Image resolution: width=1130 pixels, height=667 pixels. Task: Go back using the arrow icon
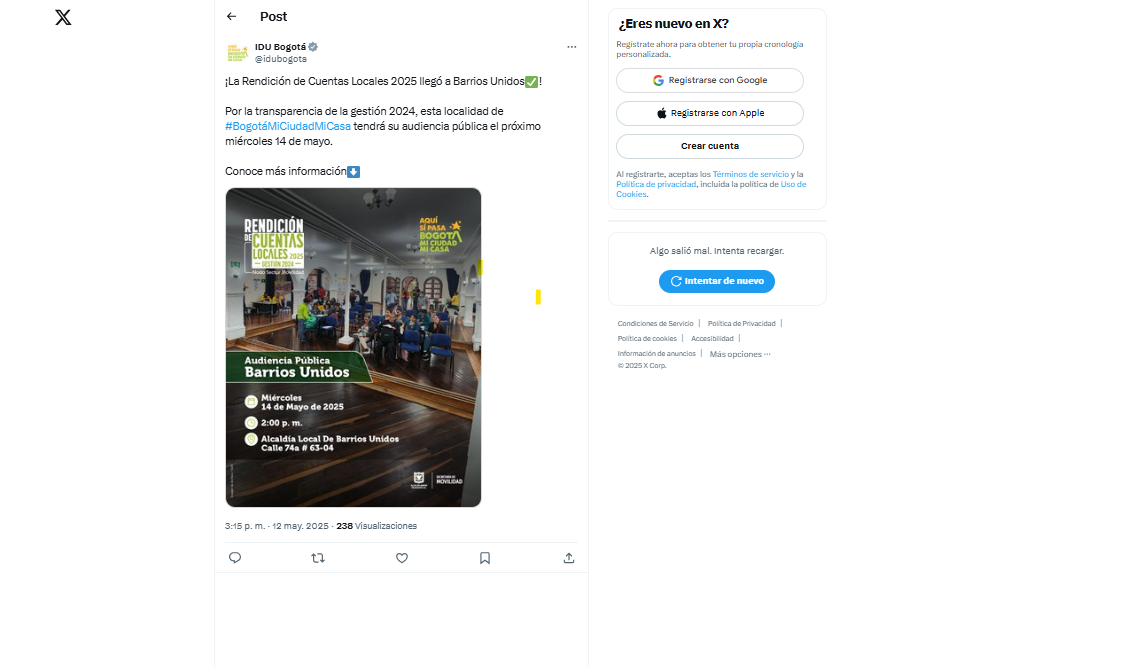point(231,17)
